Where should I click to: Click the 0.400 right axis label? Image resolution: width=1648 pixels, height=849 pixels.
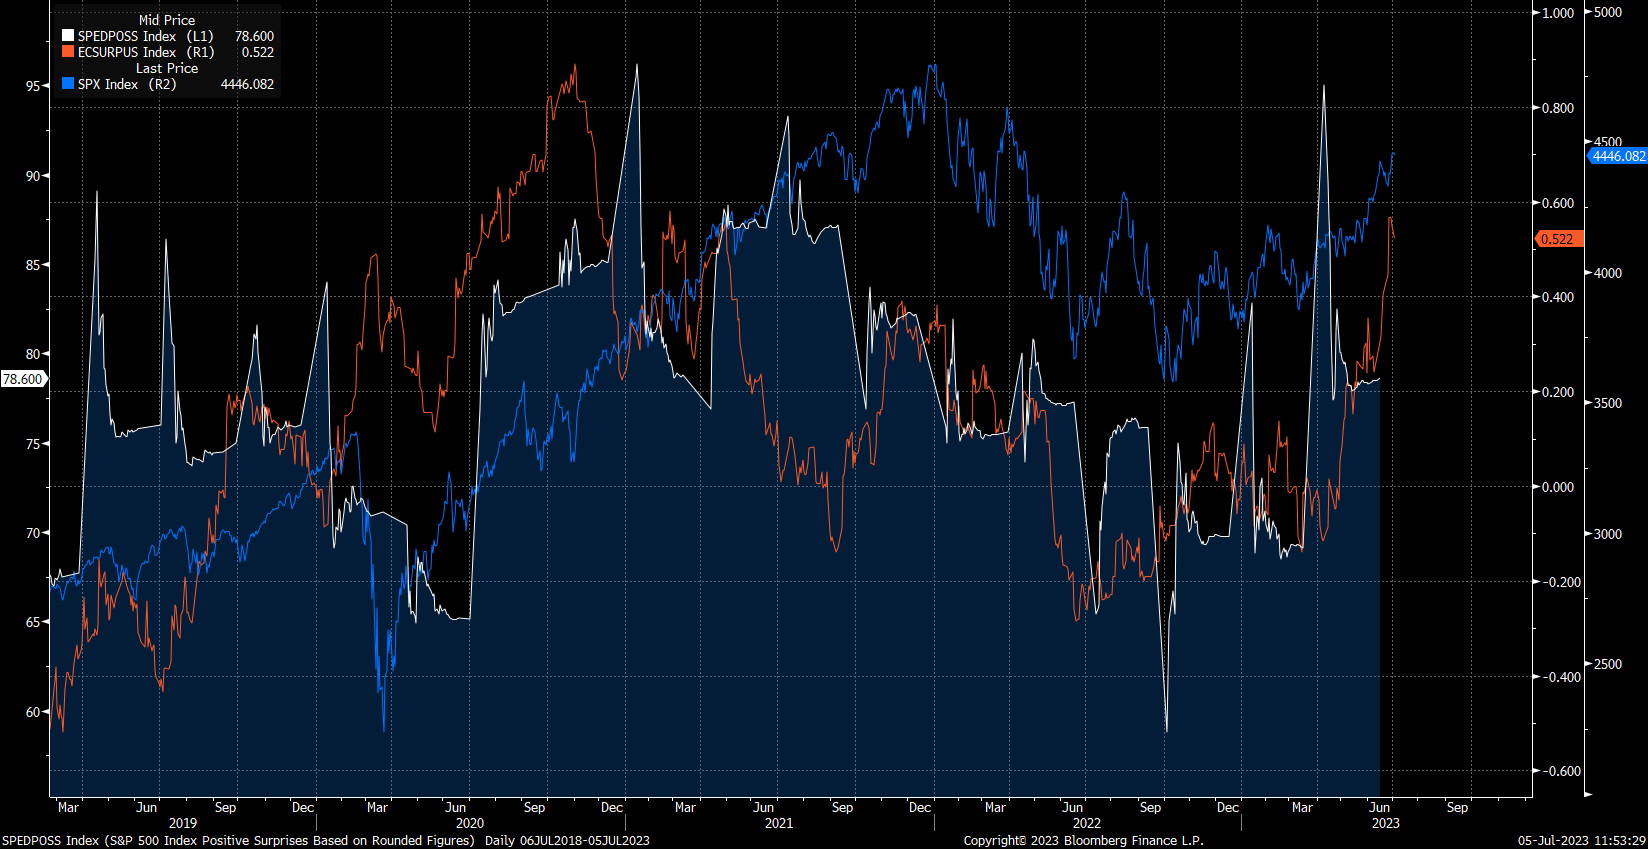1558,297
